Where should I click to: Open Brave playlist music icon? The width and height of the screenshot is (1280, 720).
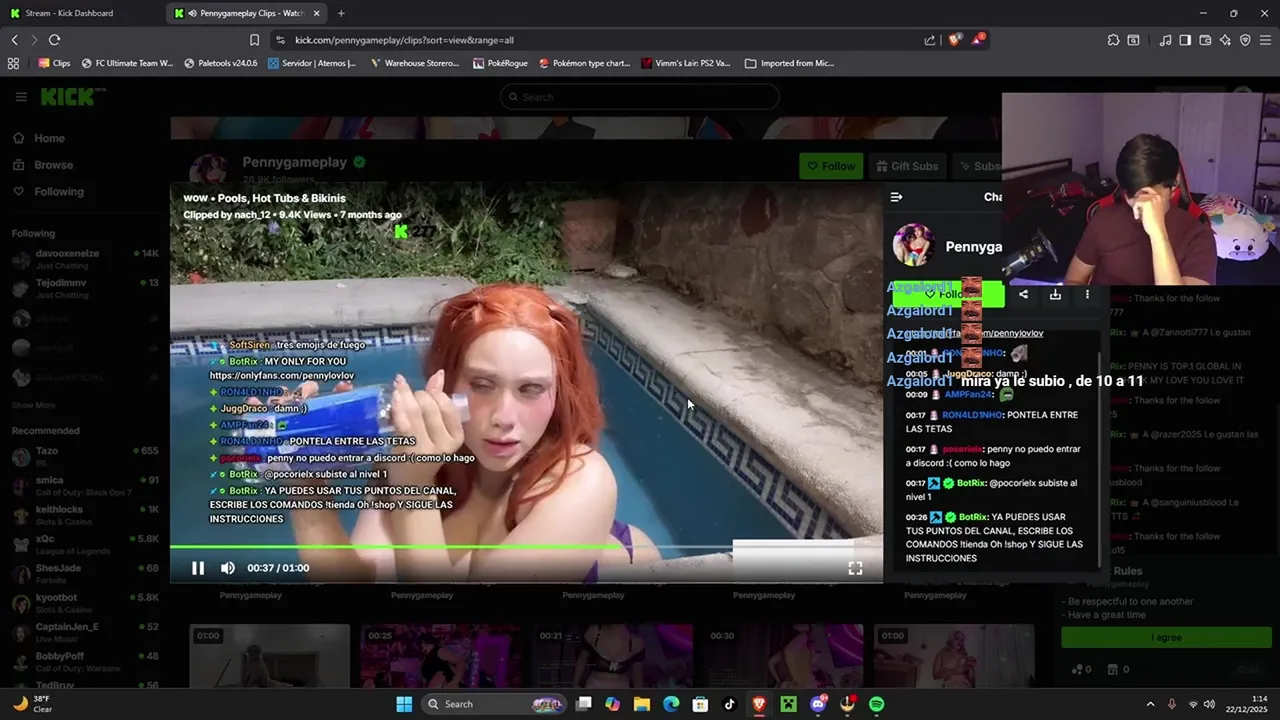pos(1165,40)
